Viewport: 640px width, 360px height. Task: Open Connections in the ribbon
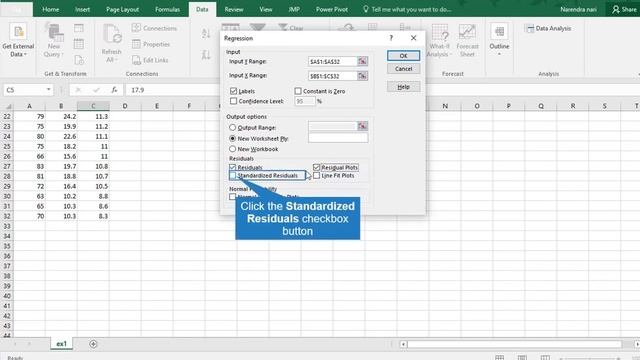(154, 28)
